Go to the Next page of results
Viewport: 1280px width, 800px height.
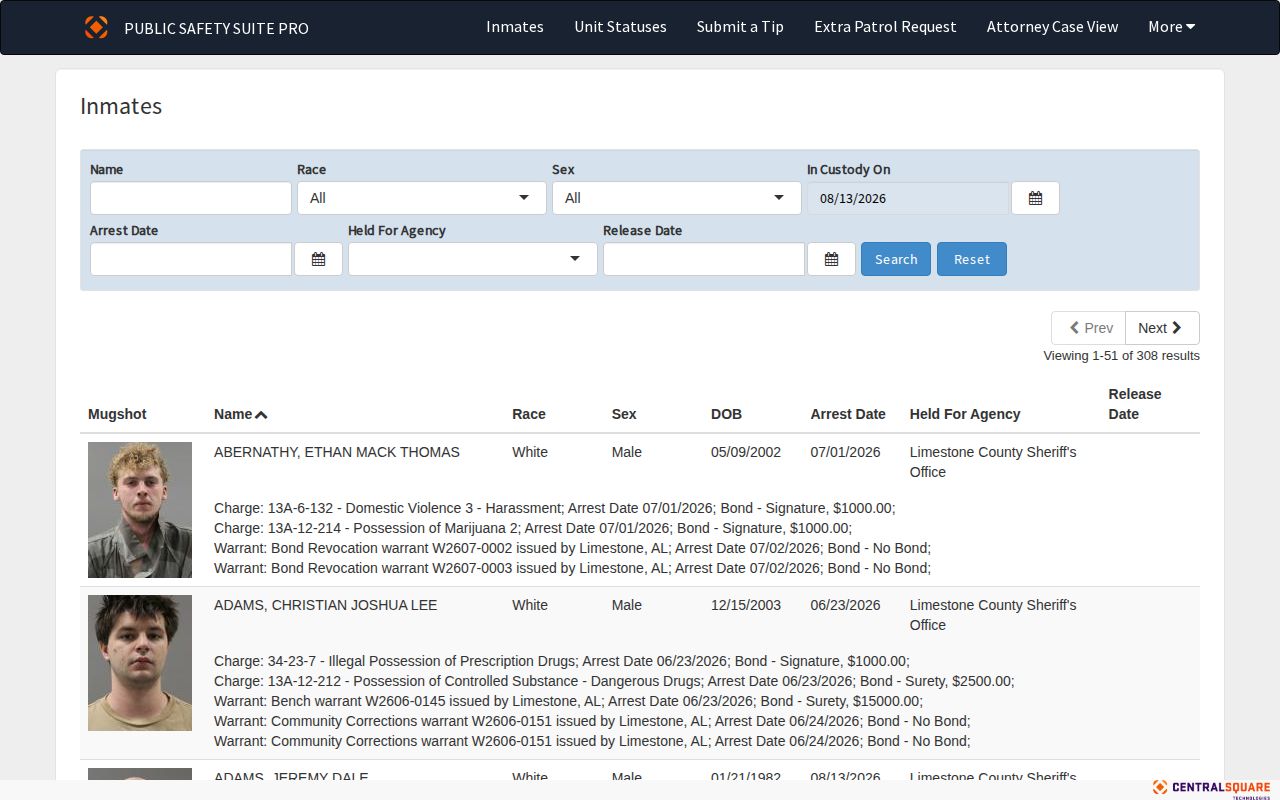pyautogui.click(x=1162, y=328)
